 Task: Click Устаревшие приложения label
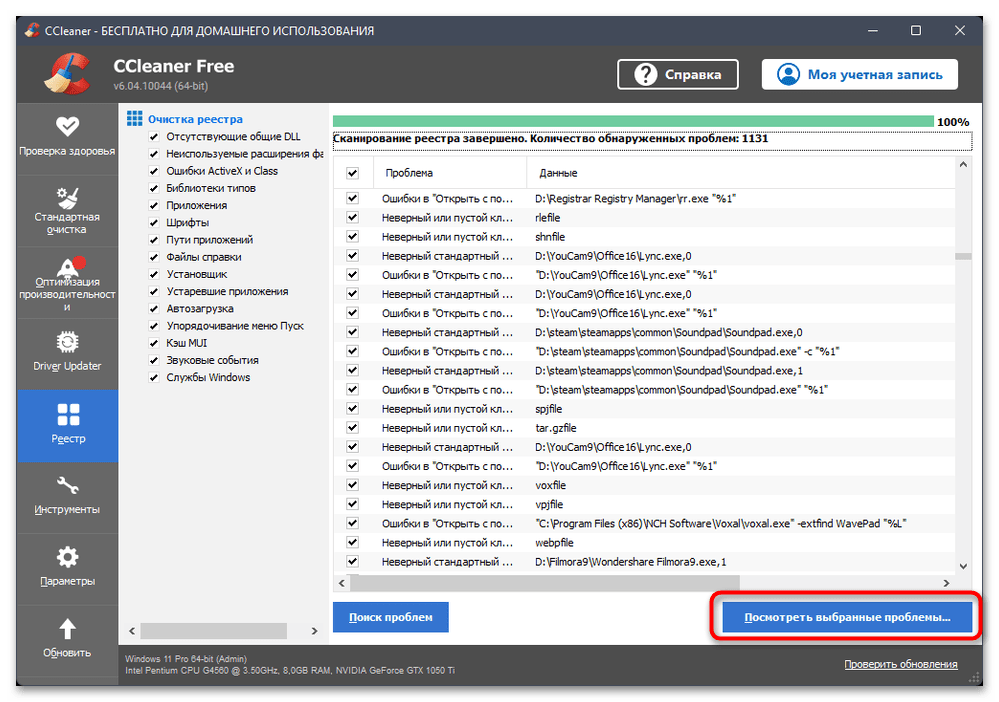click(227, 291)
